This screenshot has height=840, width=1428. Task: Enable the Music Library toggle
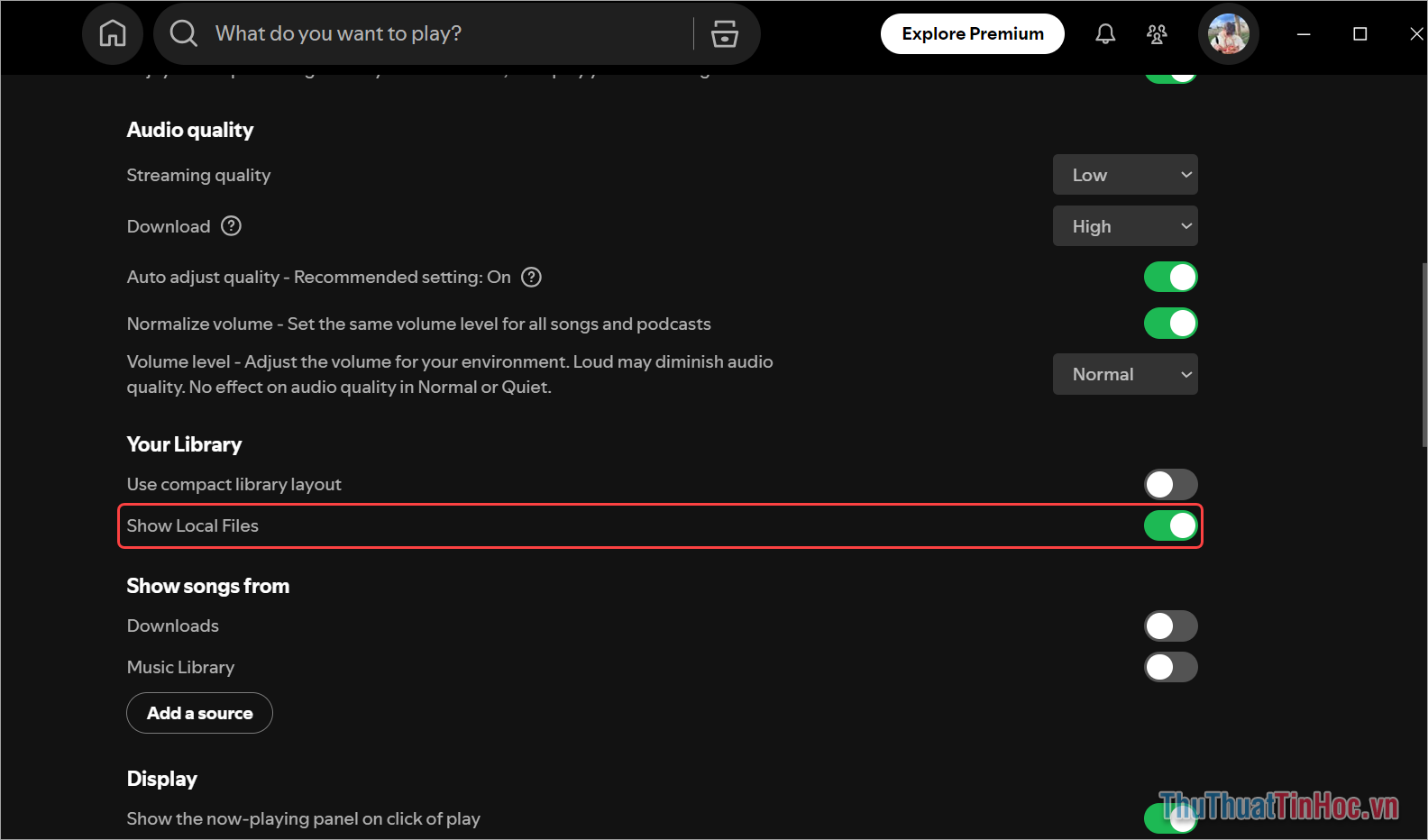click(1170, 667)
